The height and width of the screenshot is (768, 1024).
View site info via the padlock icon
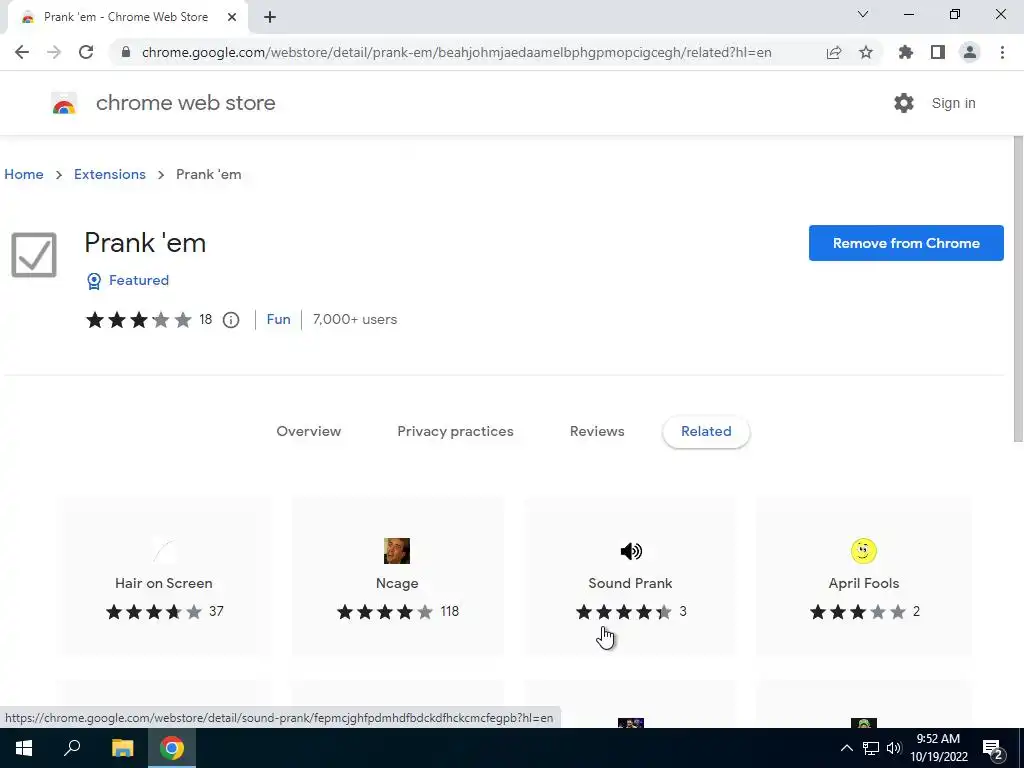(126, 52)
